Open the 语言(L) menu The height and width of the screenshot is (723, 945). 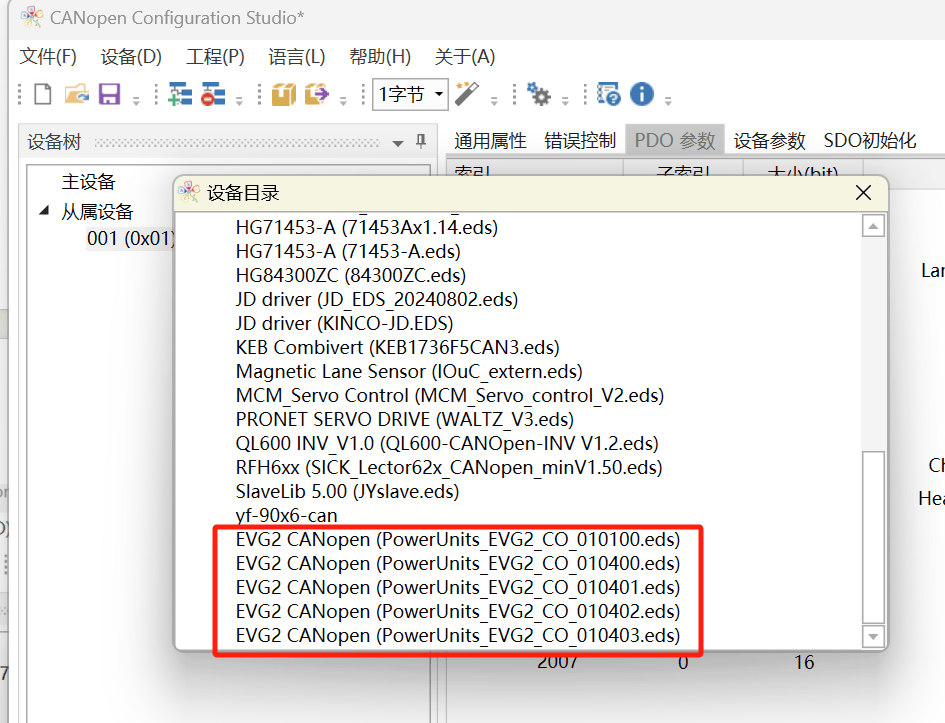click(x=297, y=57)
